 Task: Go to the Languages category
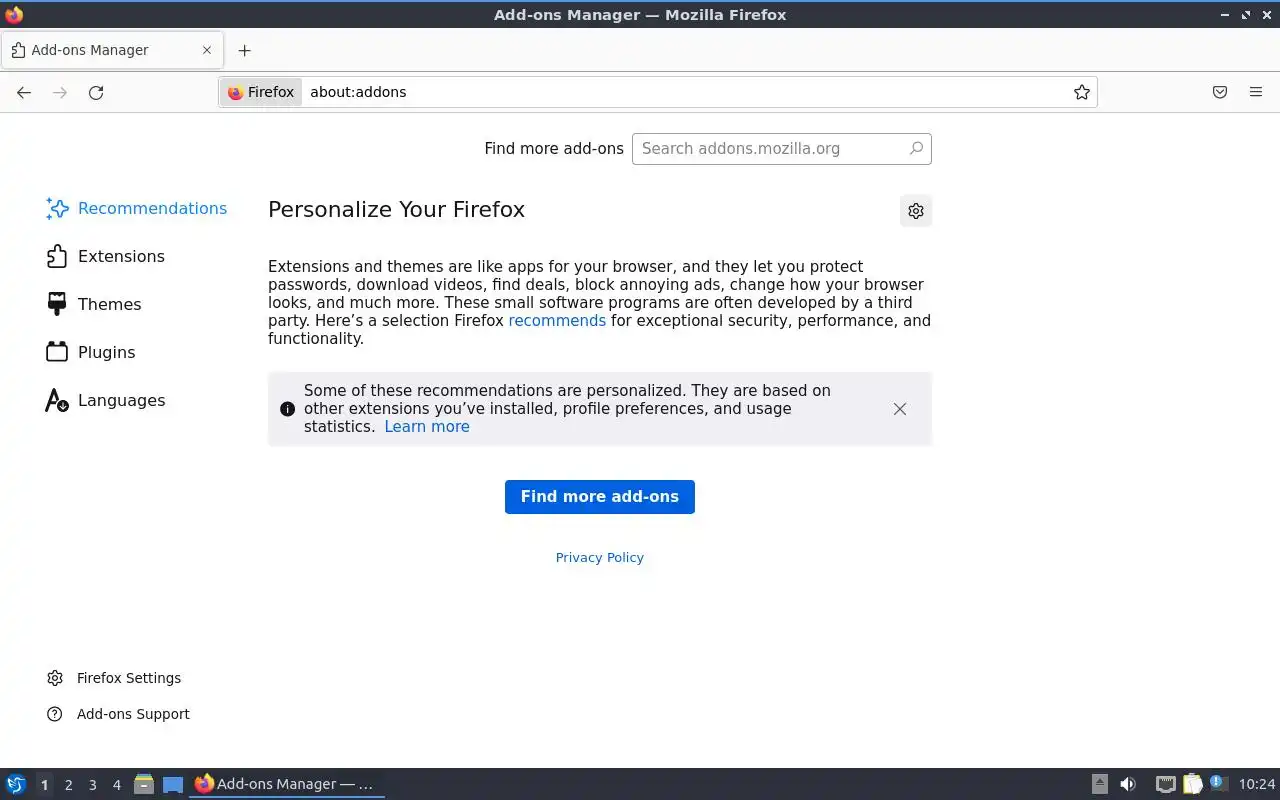click(106, 400)
